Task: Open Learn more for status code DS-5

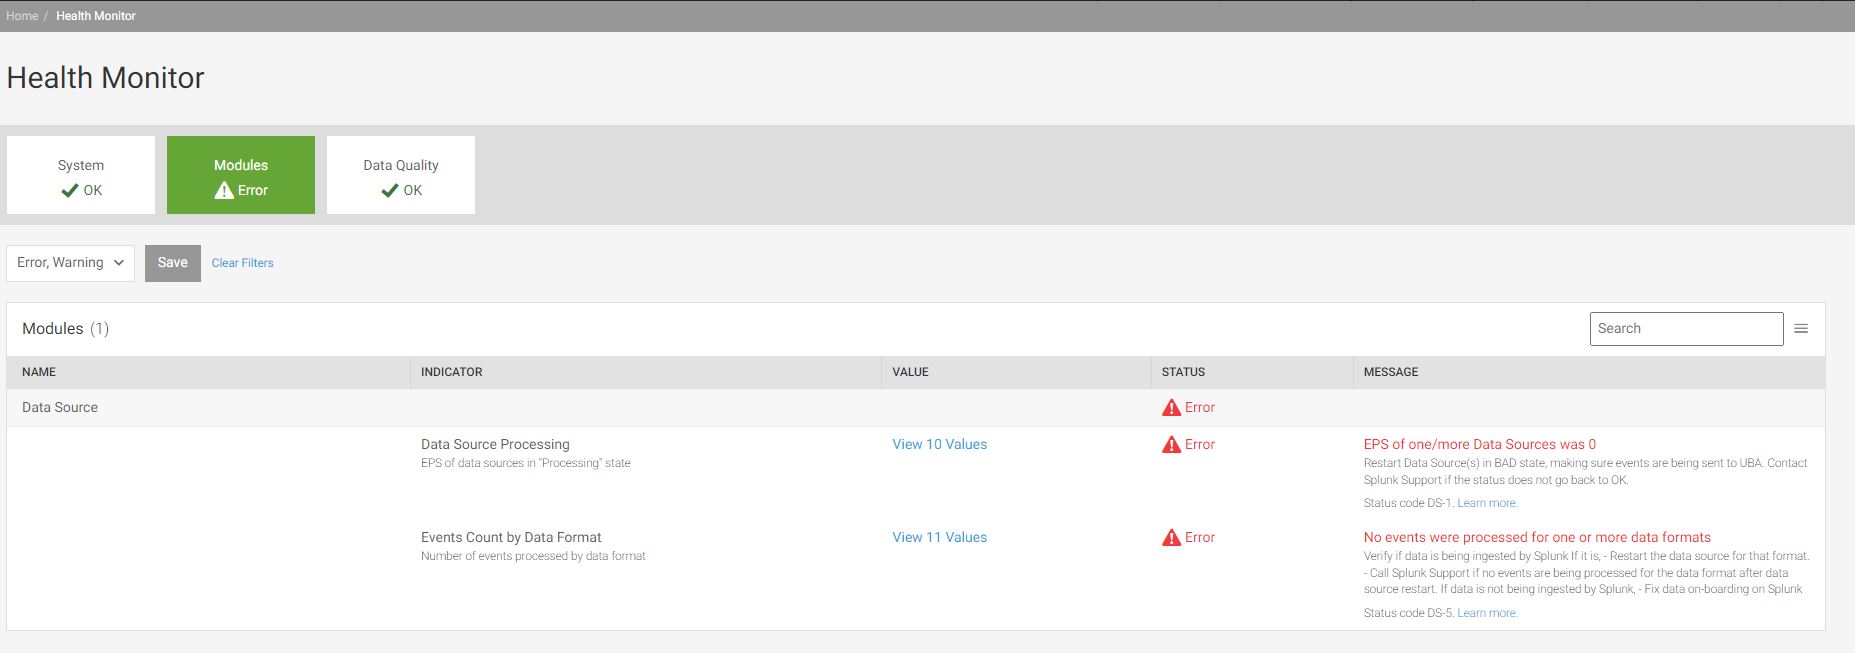Action: pyautogui.click(x=1487, y=613)
